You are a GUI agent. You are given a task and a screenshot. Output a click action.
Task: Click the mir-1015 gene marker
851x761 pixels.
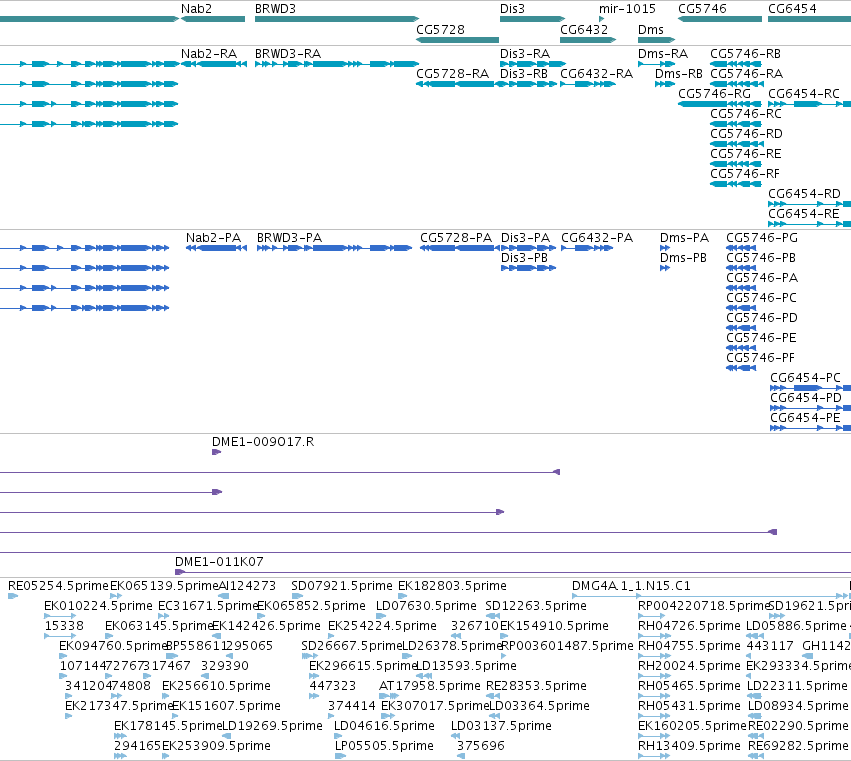pyautogui.click(x=601, y=19)
